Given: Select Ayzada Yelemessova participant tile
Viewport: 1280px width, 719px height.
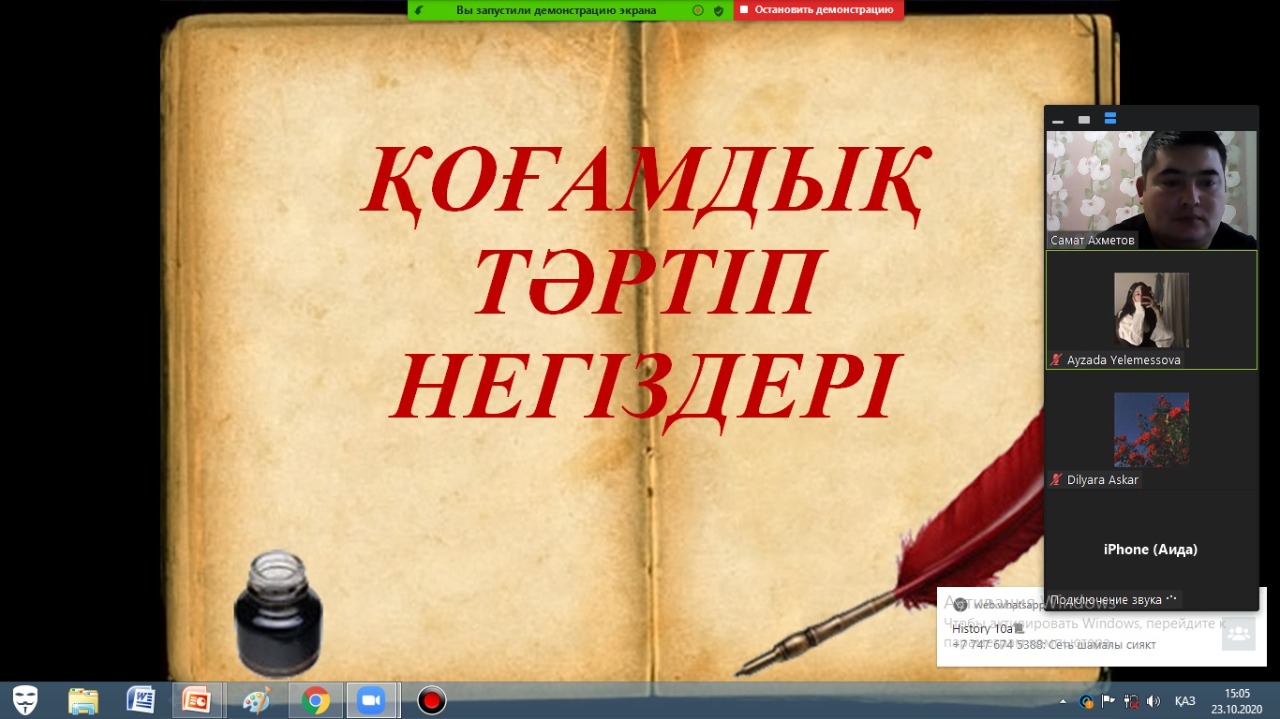Looking at the screenshot, I should coord(1151,310).
